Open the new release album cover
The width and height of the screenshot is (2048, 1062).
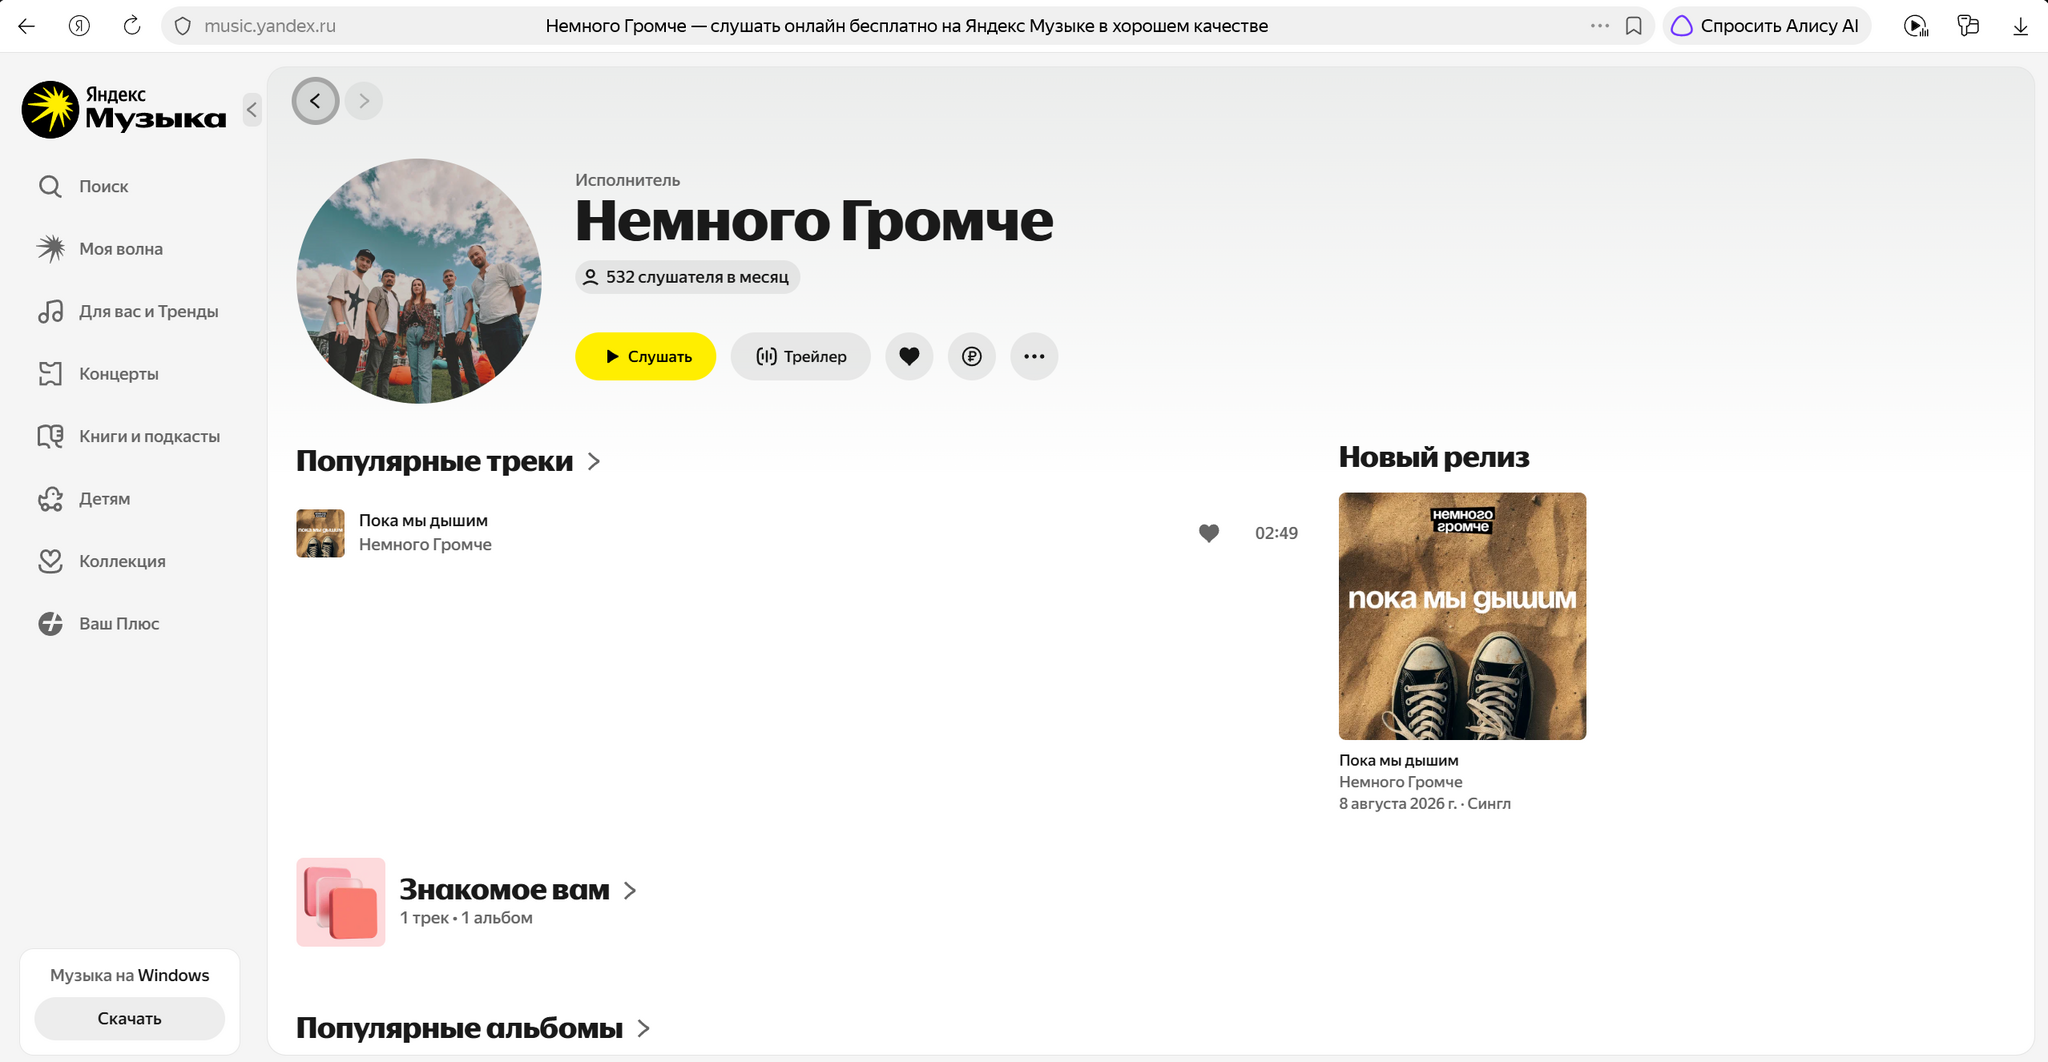(1462, 616)
